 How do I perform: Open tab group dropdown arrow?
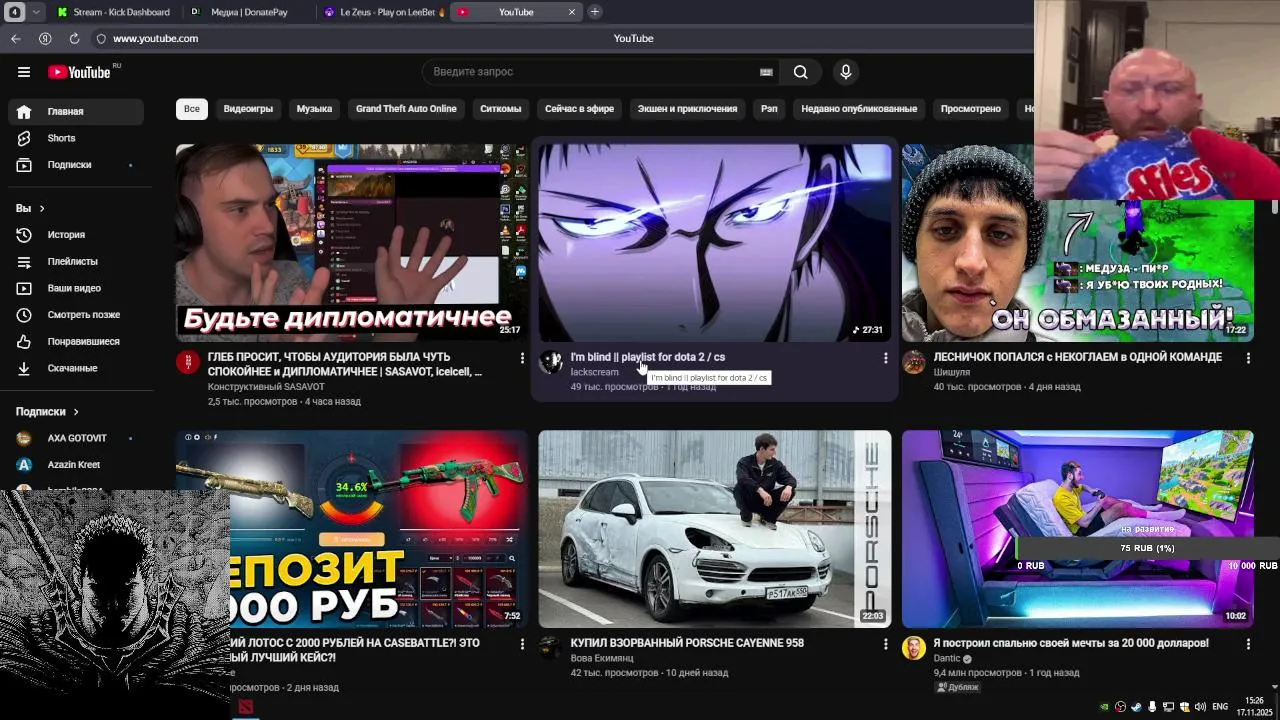coord(36,12)
